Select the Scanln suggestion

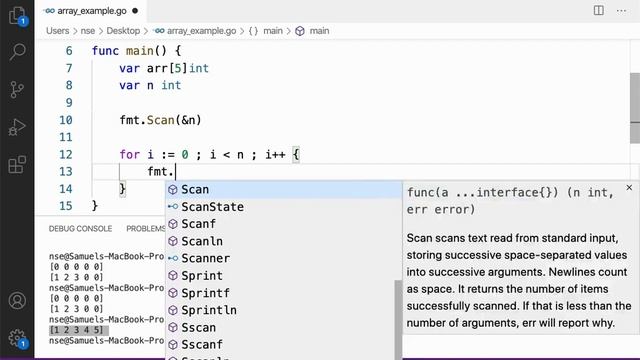284,241
